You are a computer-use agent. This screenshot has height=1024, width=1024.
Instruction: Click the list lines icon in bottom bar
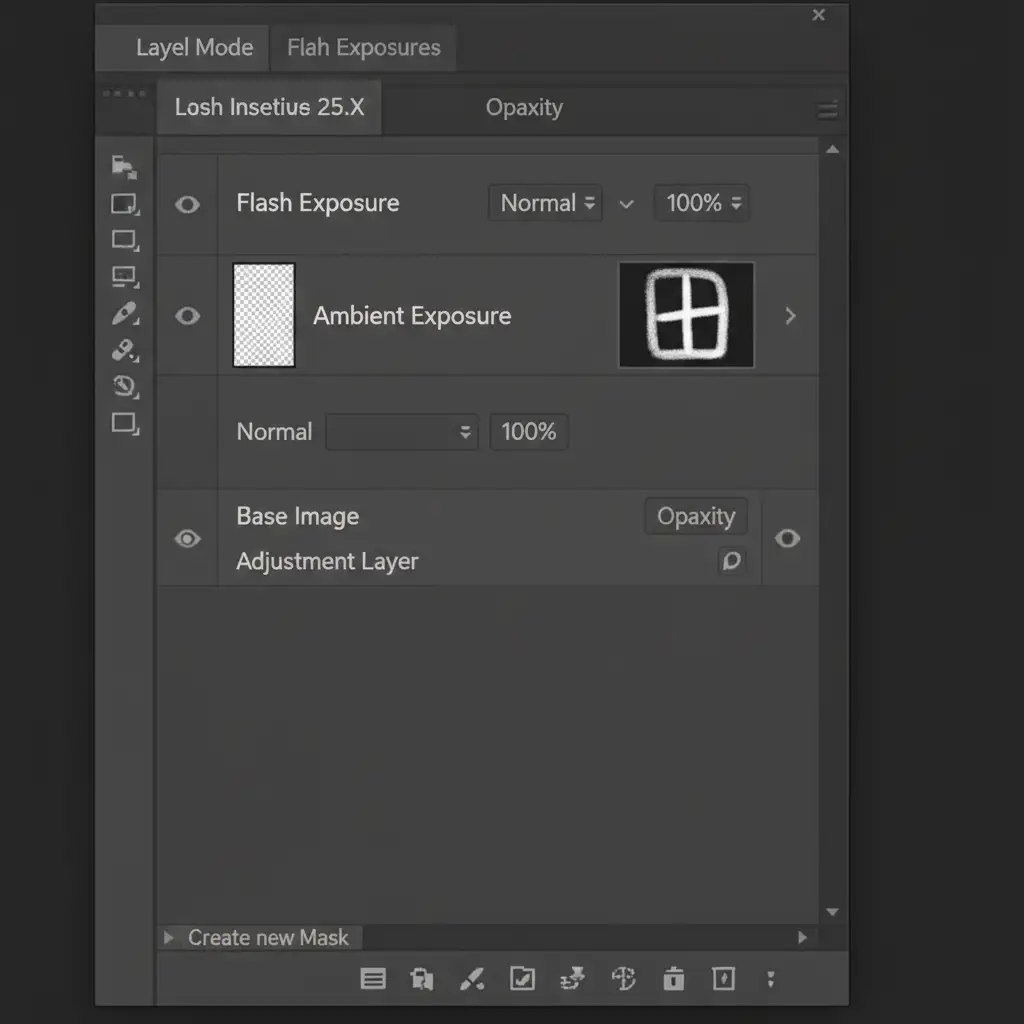tap(373, 979)
